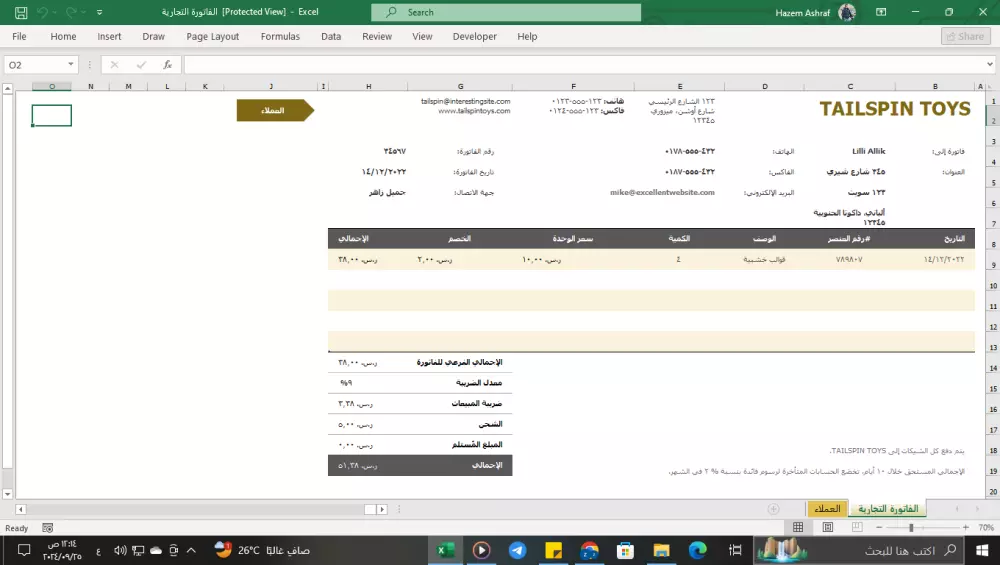Click the Name Box showing O2
Image resolution: width=1000 pixels, height=565 pixels.
(x=34, y=64)
